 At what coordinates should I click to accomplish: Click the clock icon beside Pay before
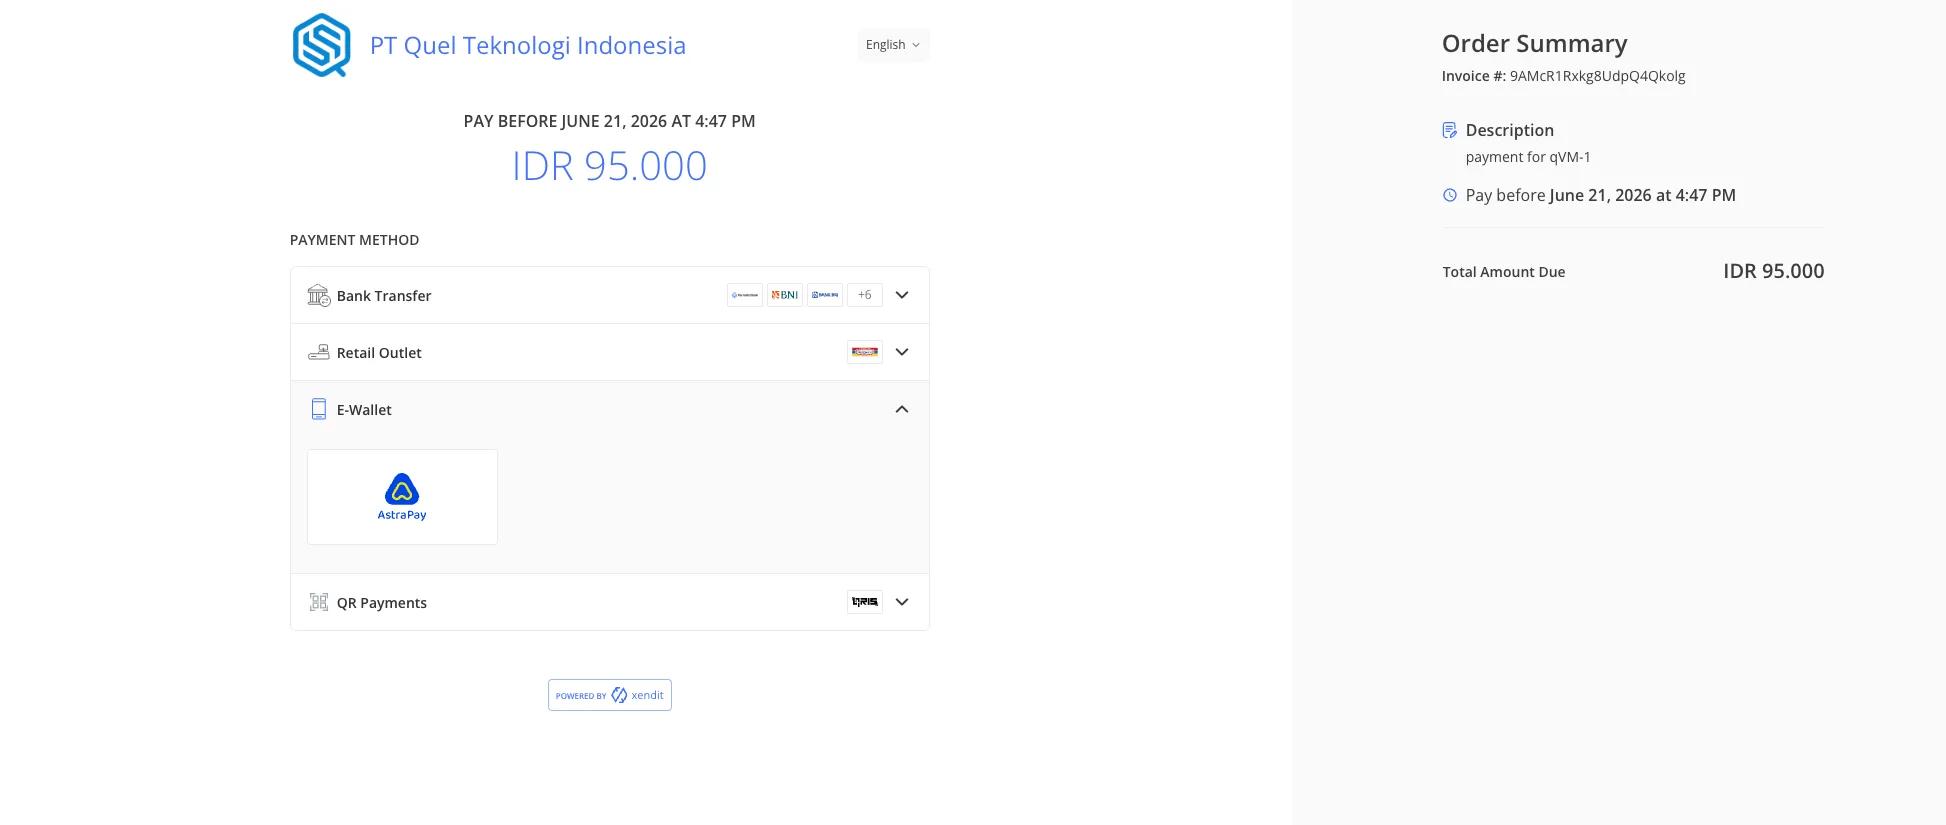click(1449, 195)
